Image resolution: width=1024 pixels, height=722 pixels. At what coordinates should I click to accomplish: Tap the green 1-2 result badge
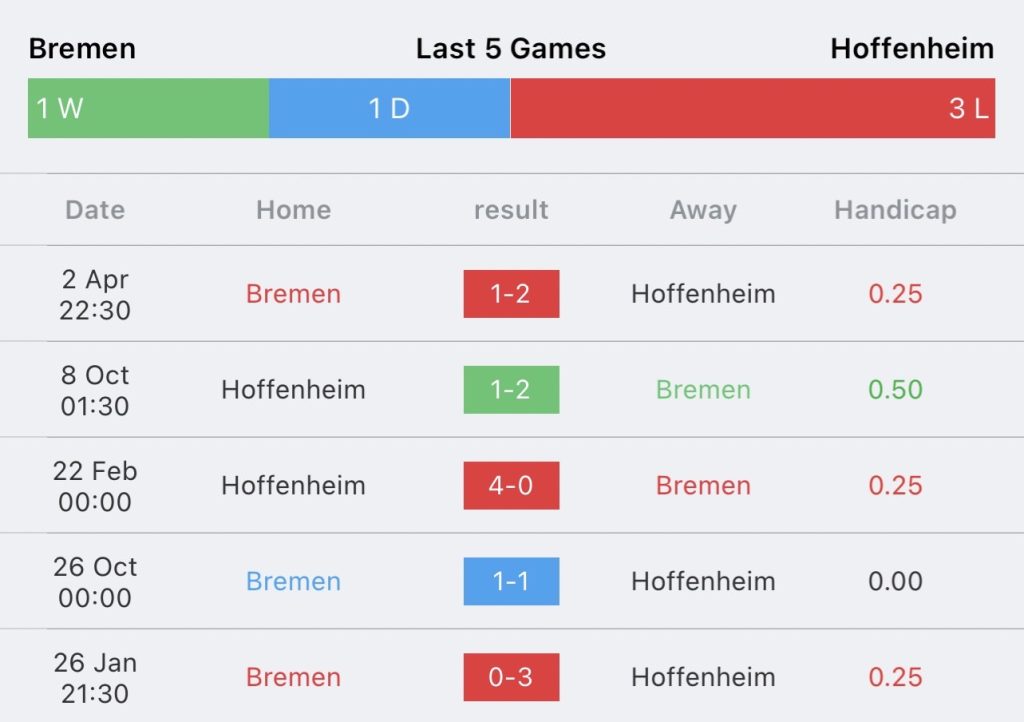click(511, 390)
